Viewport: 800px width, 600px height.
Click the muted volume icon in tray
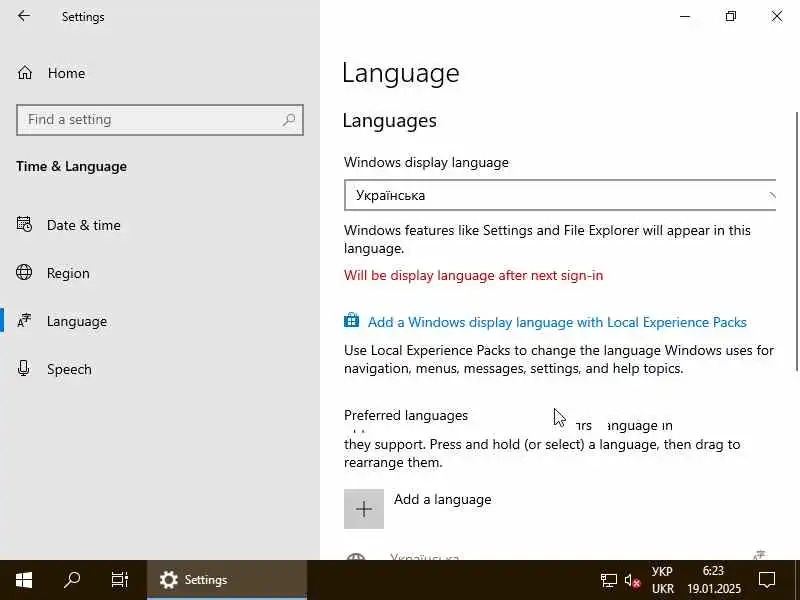click(632, 581)
